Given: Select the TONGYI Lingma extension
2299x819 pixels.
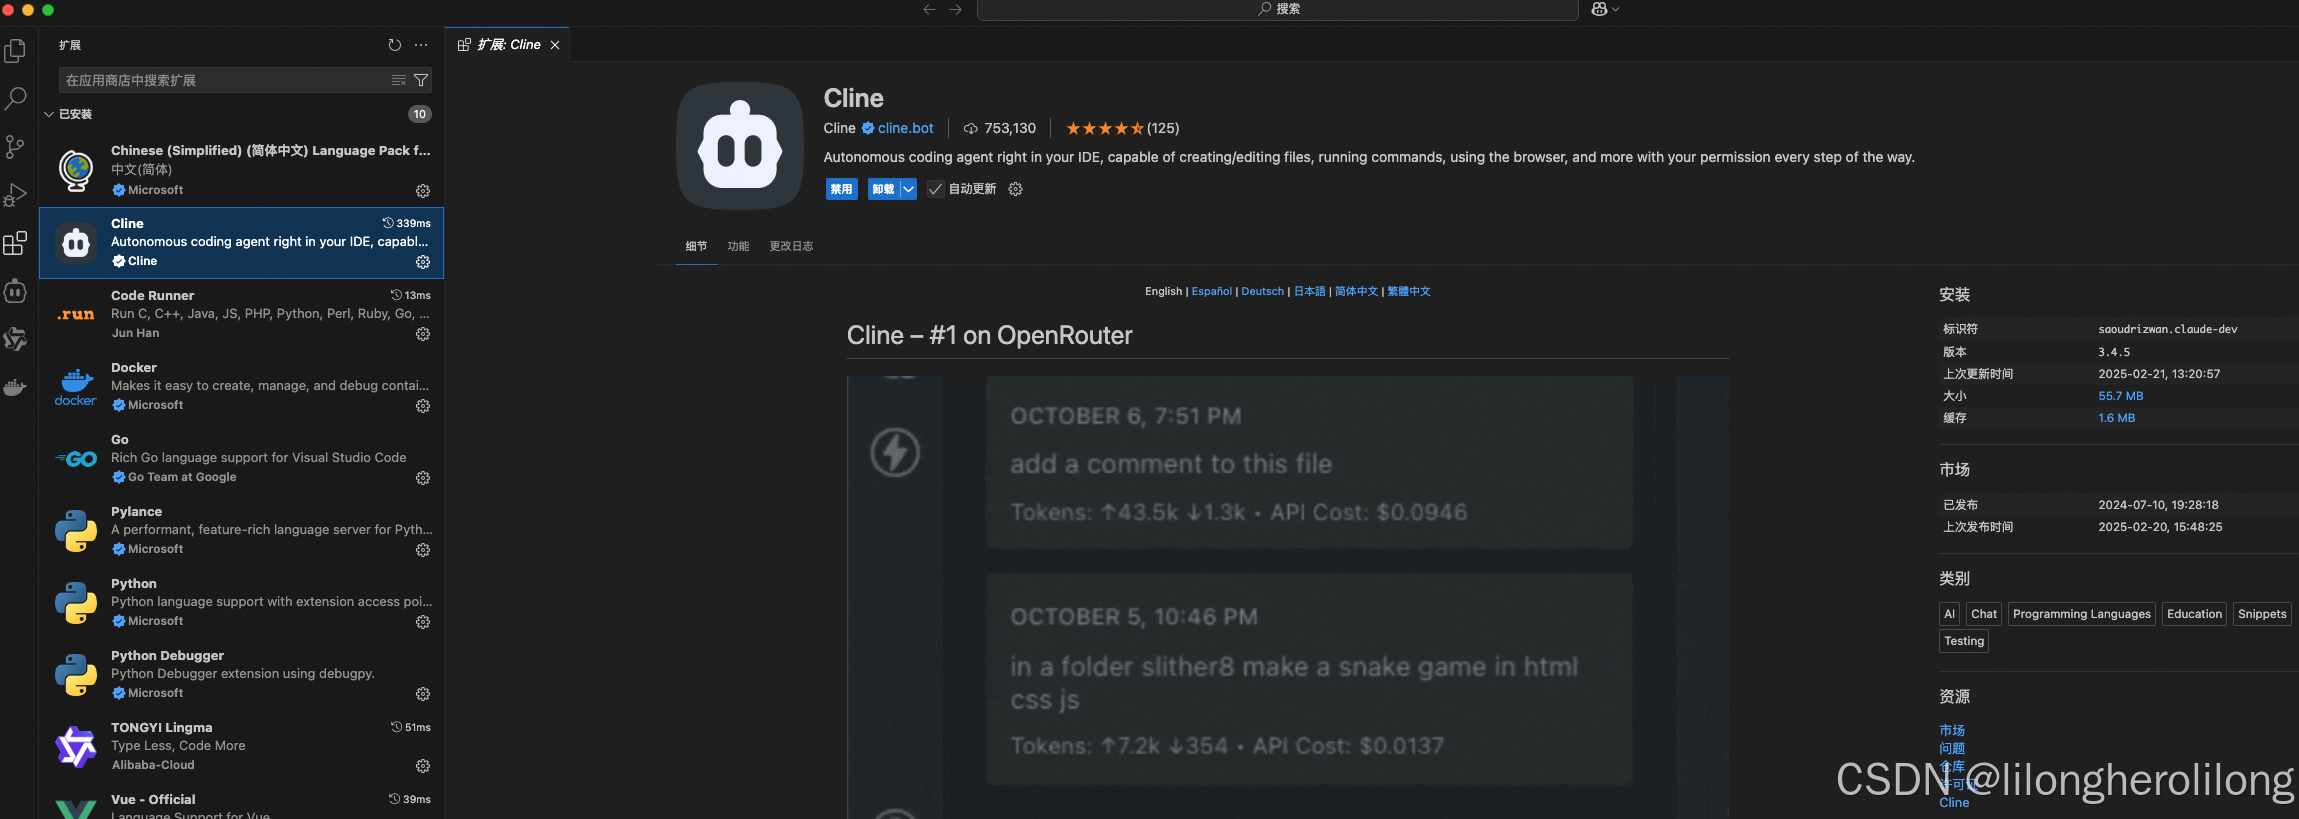Looking at the screenshot, I should pos(241,746).
